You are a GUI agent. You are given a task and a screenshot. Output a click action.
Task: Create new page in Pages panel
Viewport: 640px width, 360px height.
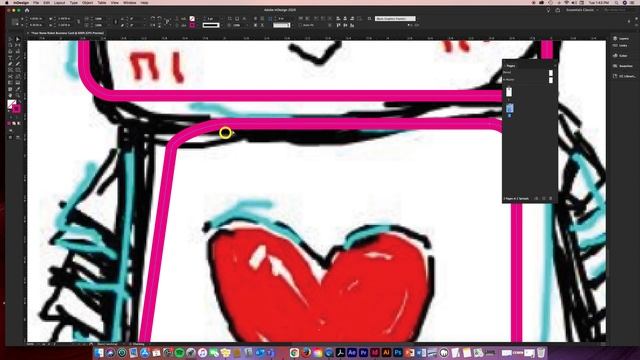click(x=544, y=198)
